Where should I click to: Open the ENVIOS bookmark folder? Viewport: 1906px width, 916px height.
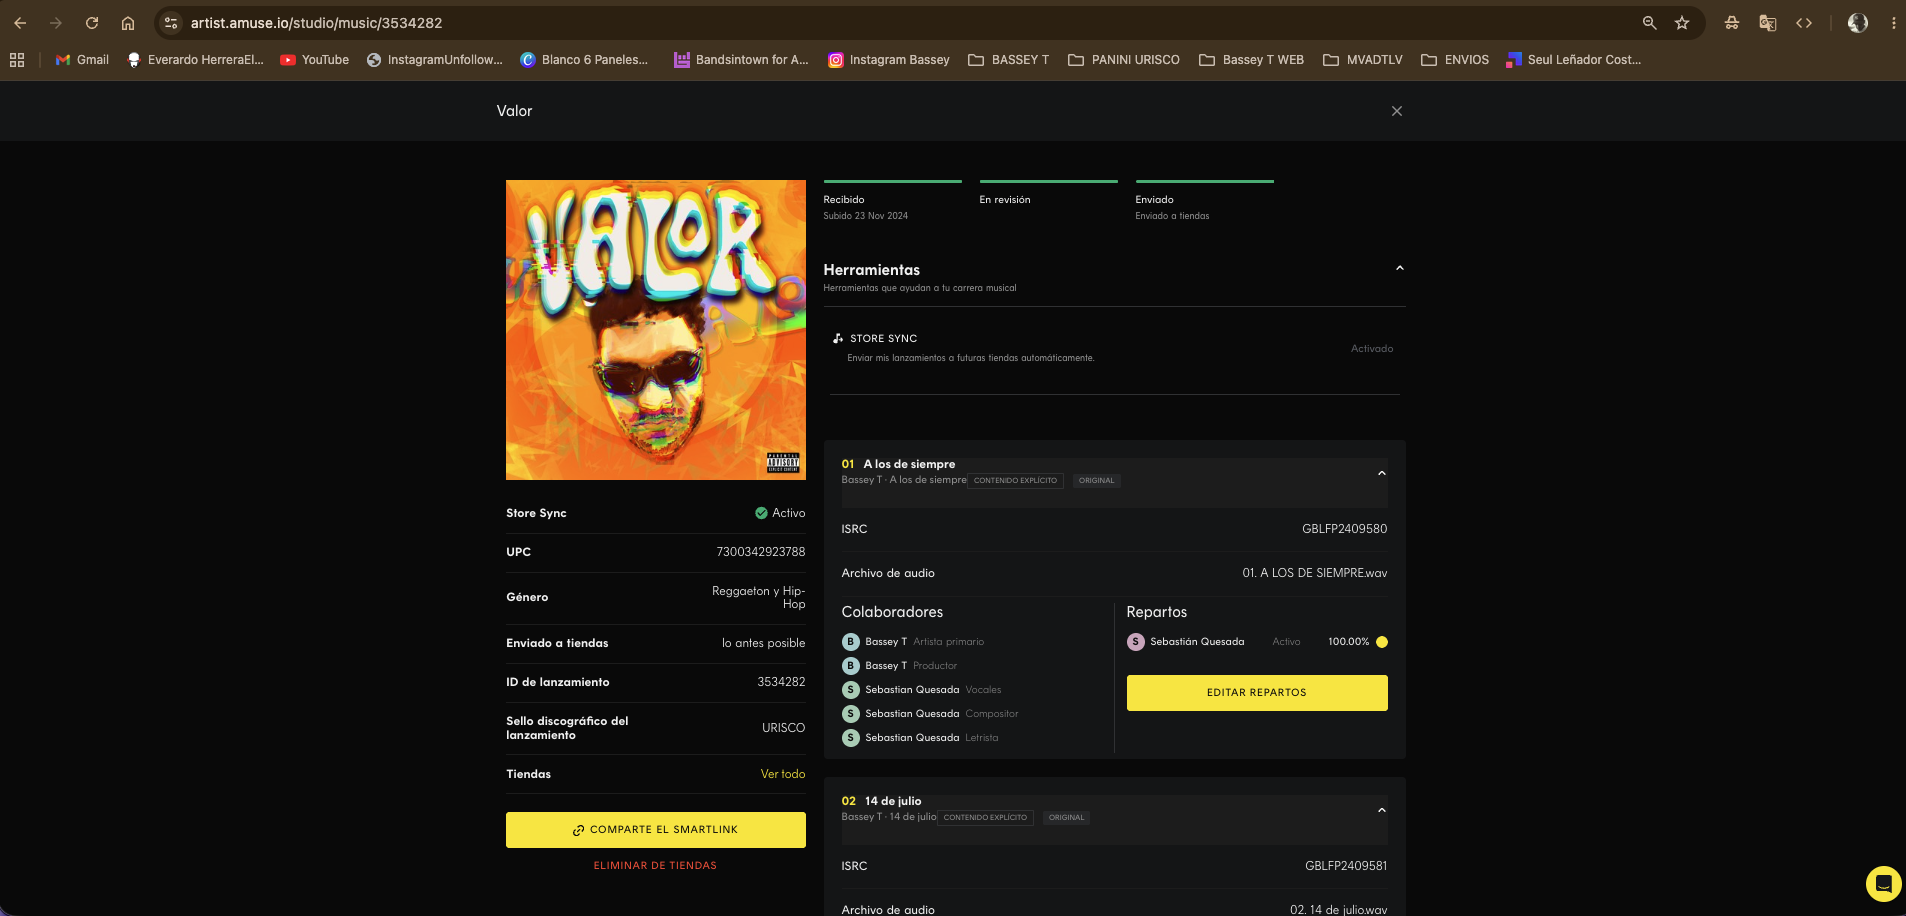[x=1456, y=60]
